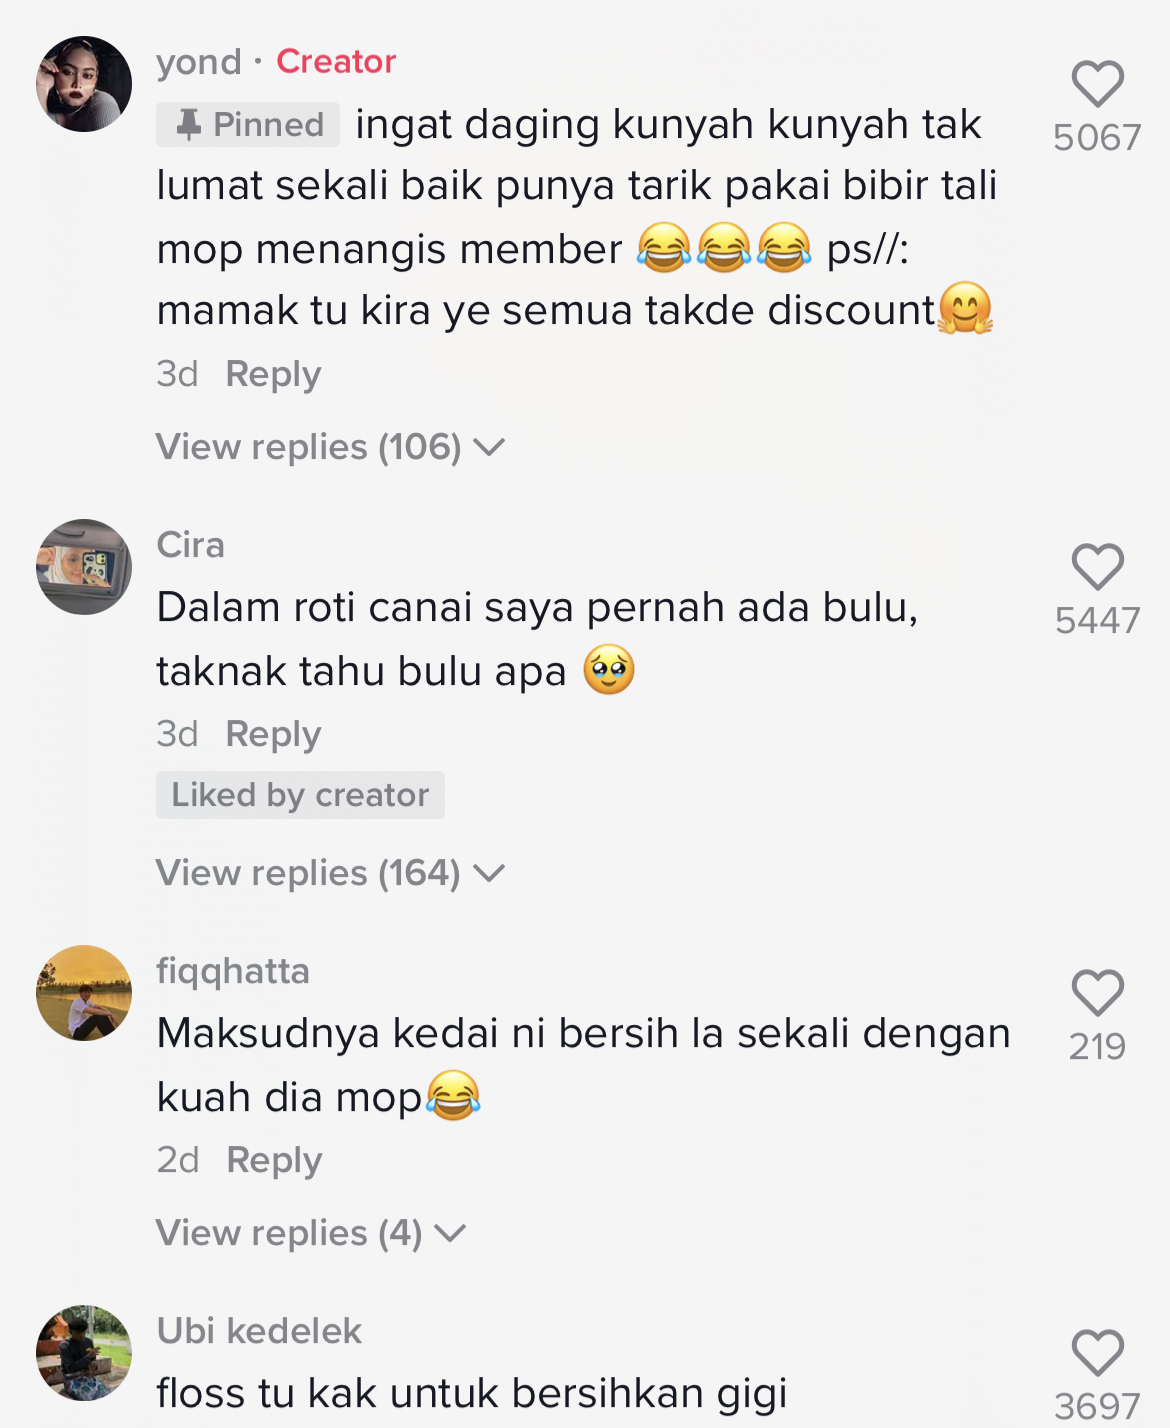Viewport: 1170px width, 1428px height.
Task: Open yond's profile picture
Action: point(84,84)
